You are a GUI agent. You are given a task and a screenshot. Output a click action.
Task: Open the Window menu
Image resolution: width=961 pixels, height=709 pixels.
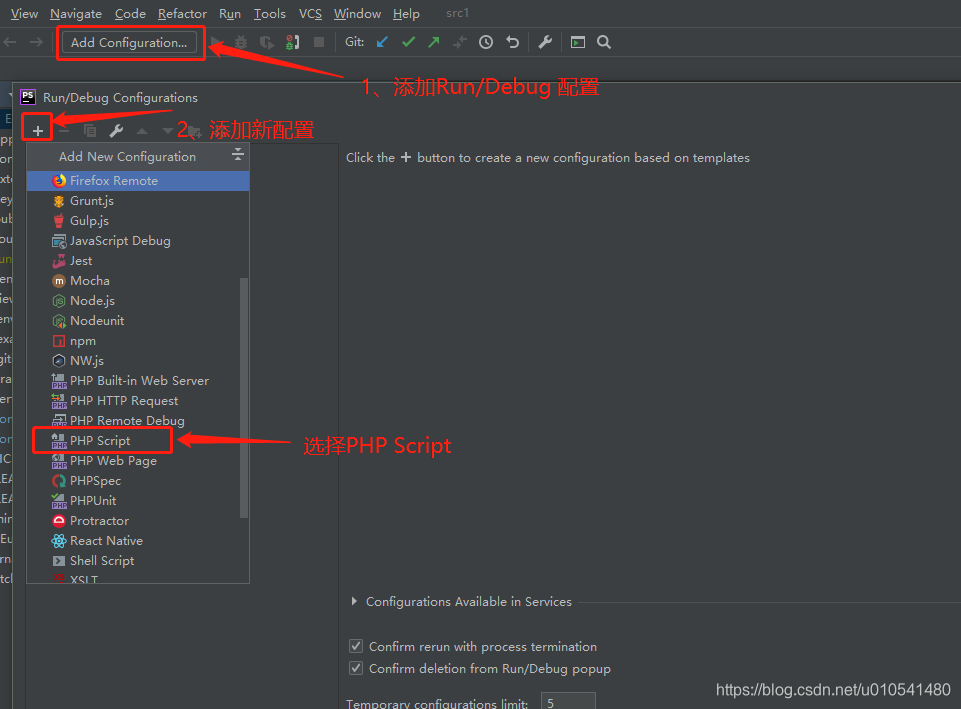click(x=357, y=13)
